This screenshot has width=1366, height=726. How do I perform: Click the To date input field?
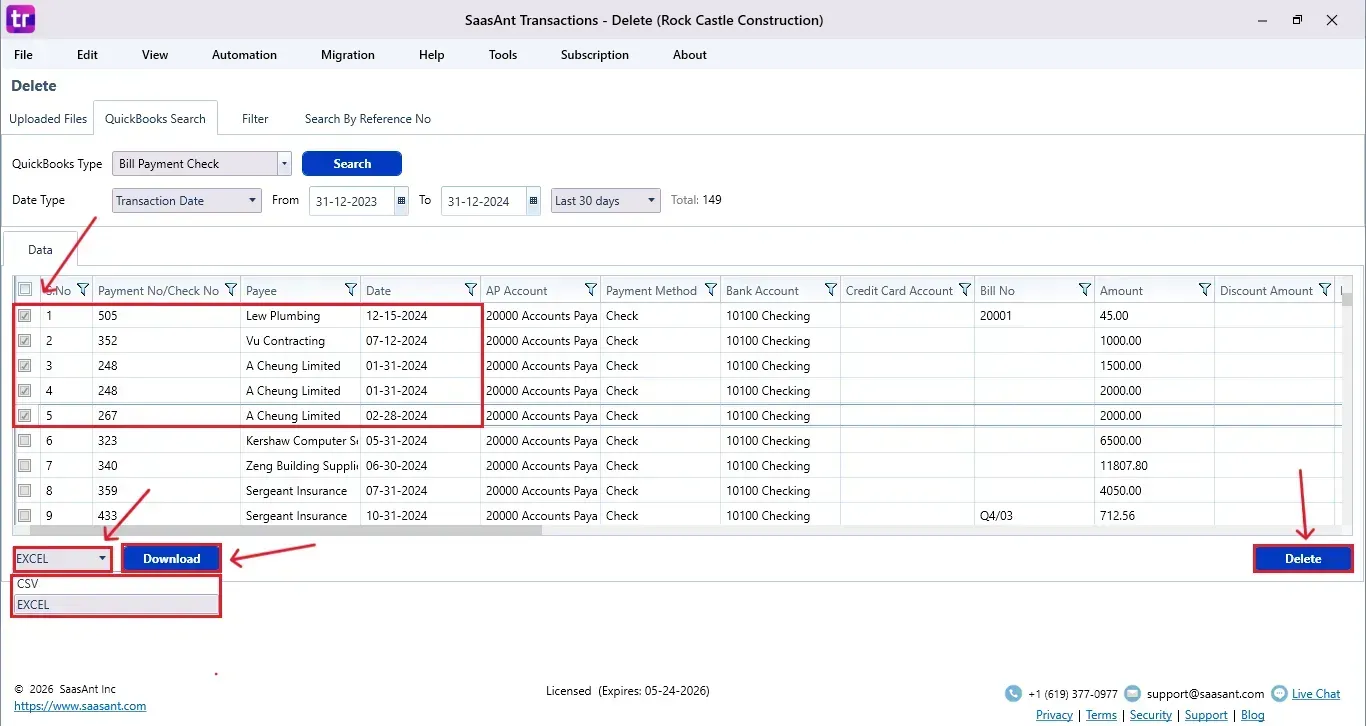484,201
